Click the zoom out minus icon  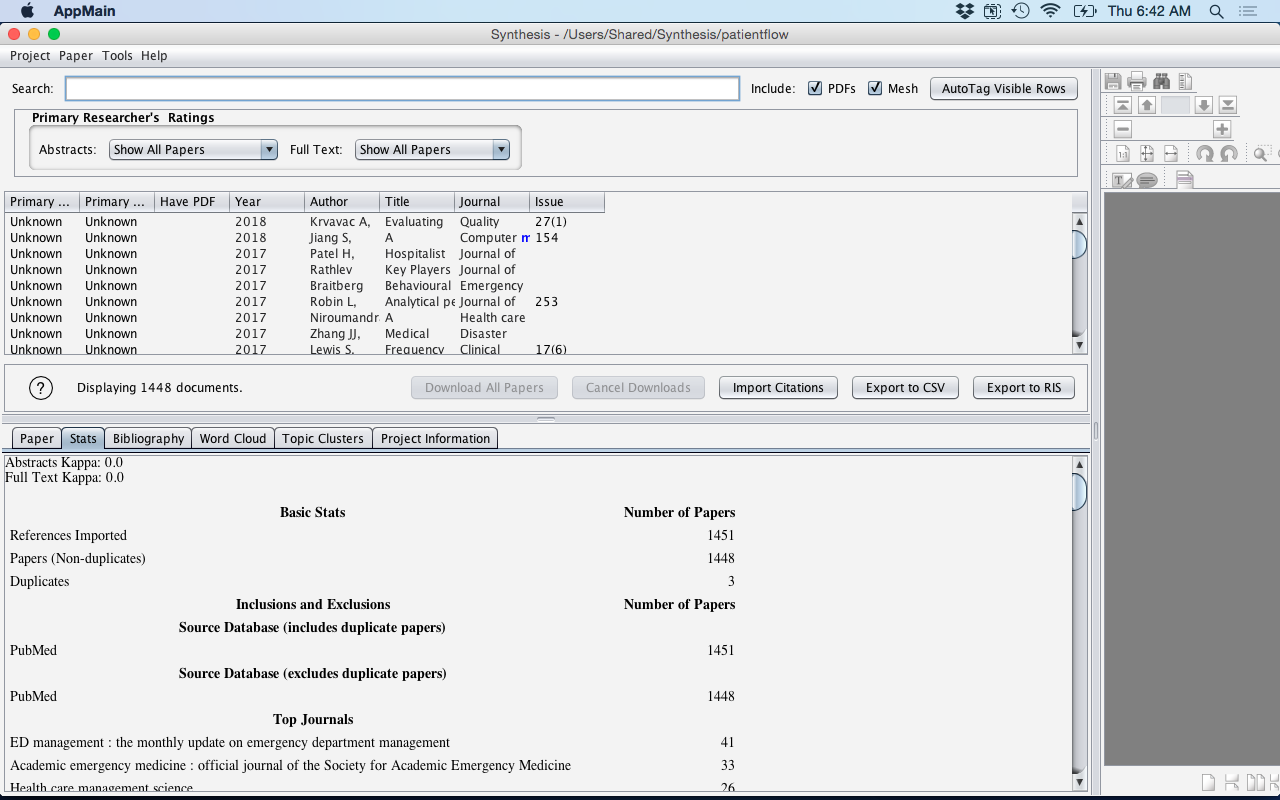tap(1123, 129)
